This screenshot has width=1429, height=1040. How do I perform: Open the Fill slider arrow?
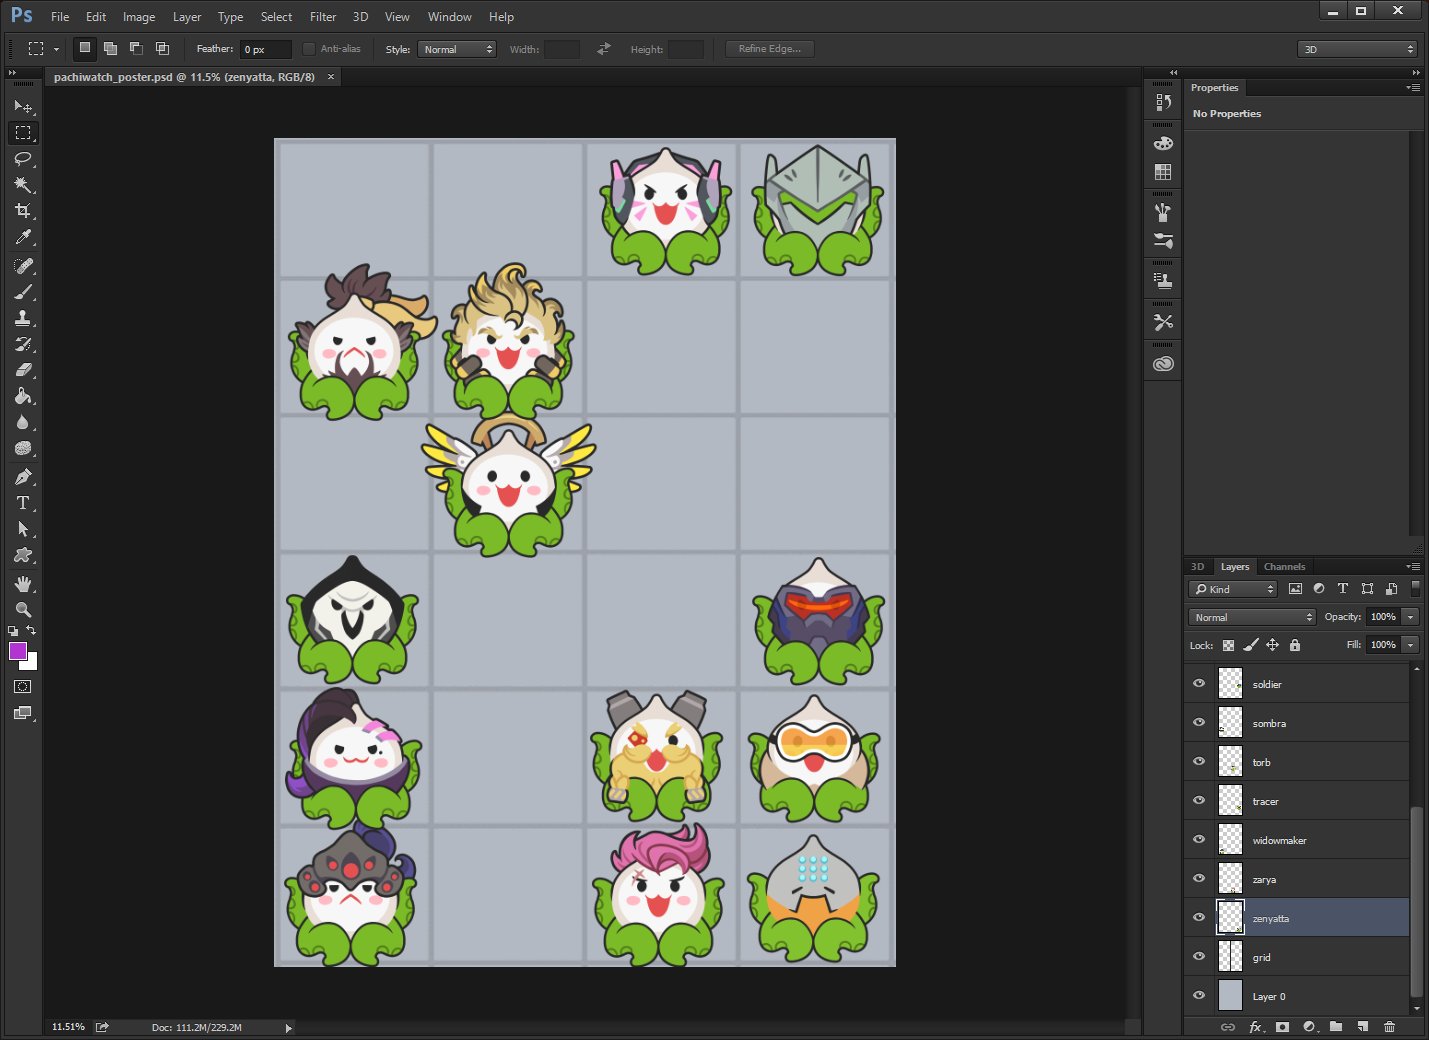(1411, 645)
